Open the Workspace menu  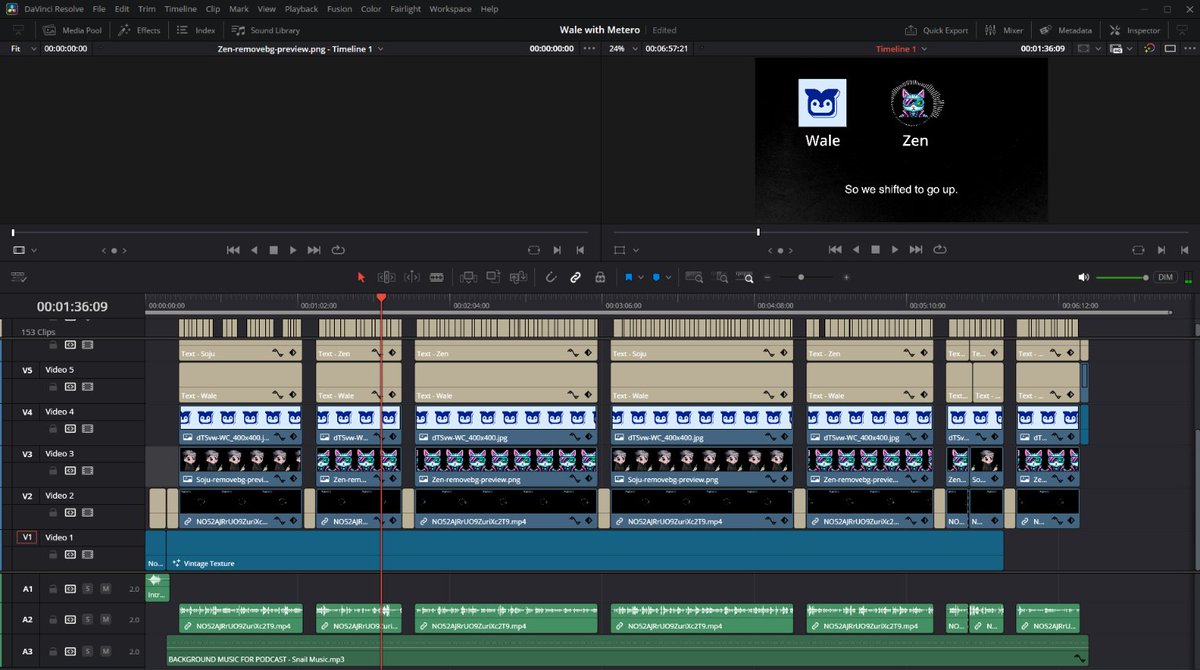point(451,9)
